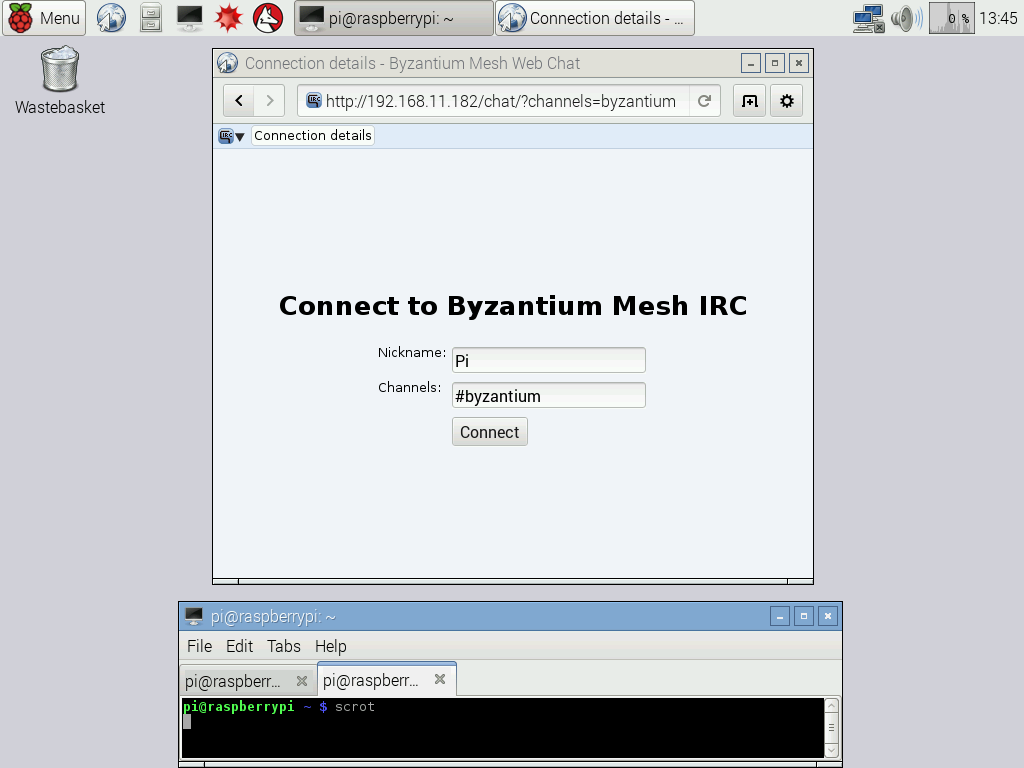1024x768 pixels.
Task: Click the Channels input field
Action: [x=549, y=396]
